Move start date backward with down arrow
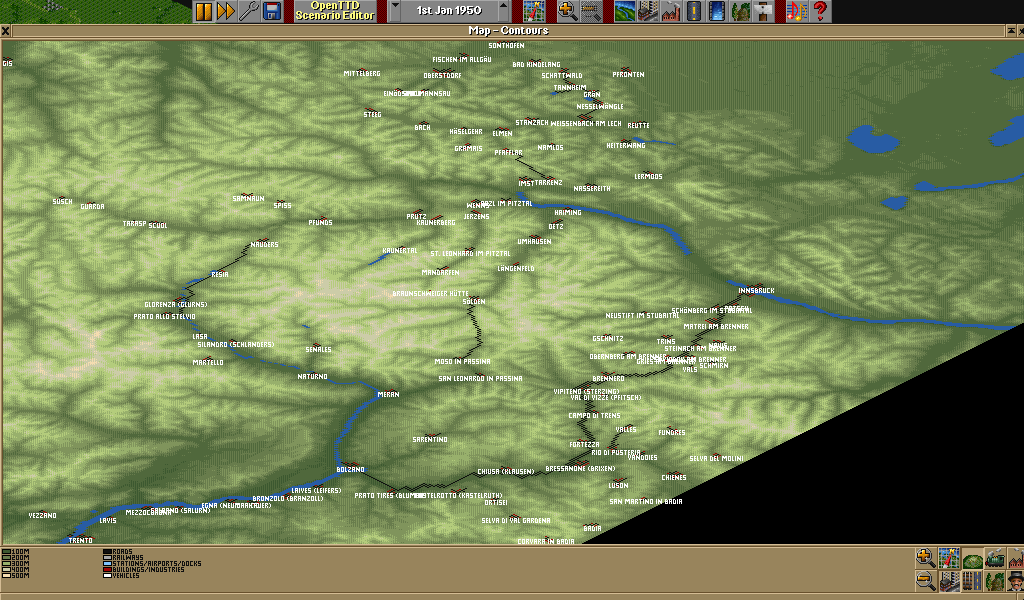The height and width of the screenshot is (600, 1024). click(394, 11)
